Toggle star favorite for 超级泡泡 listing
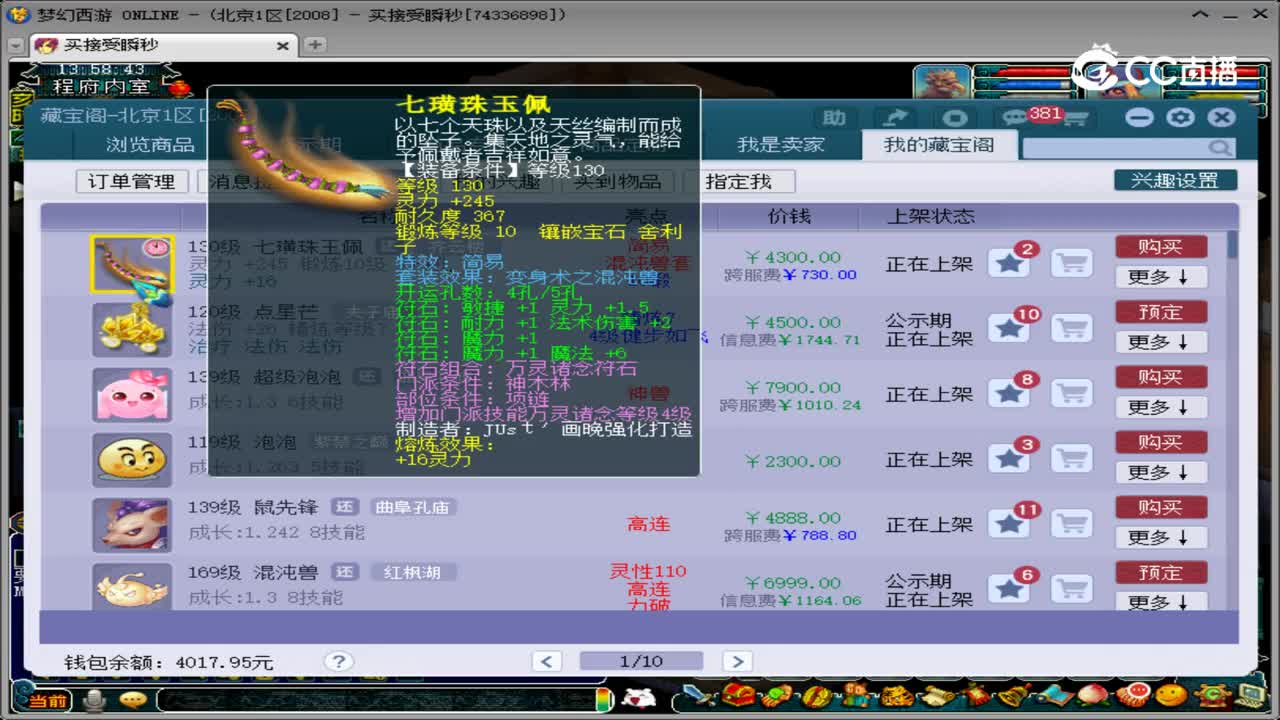Image resolution: width=1280 pixels, height=720 pixels. [x=1009, y=394]
